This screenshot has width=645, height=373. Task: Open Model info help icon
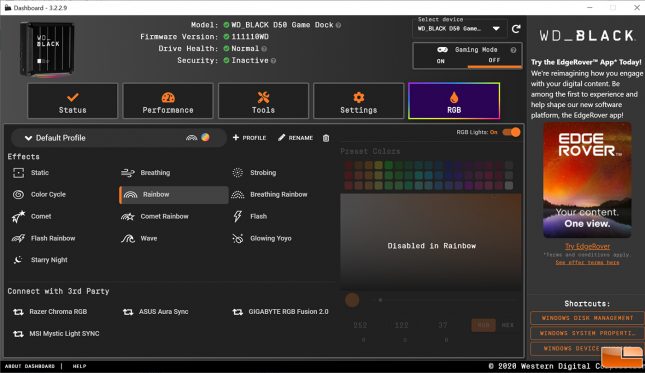click(x=338, y=25)
